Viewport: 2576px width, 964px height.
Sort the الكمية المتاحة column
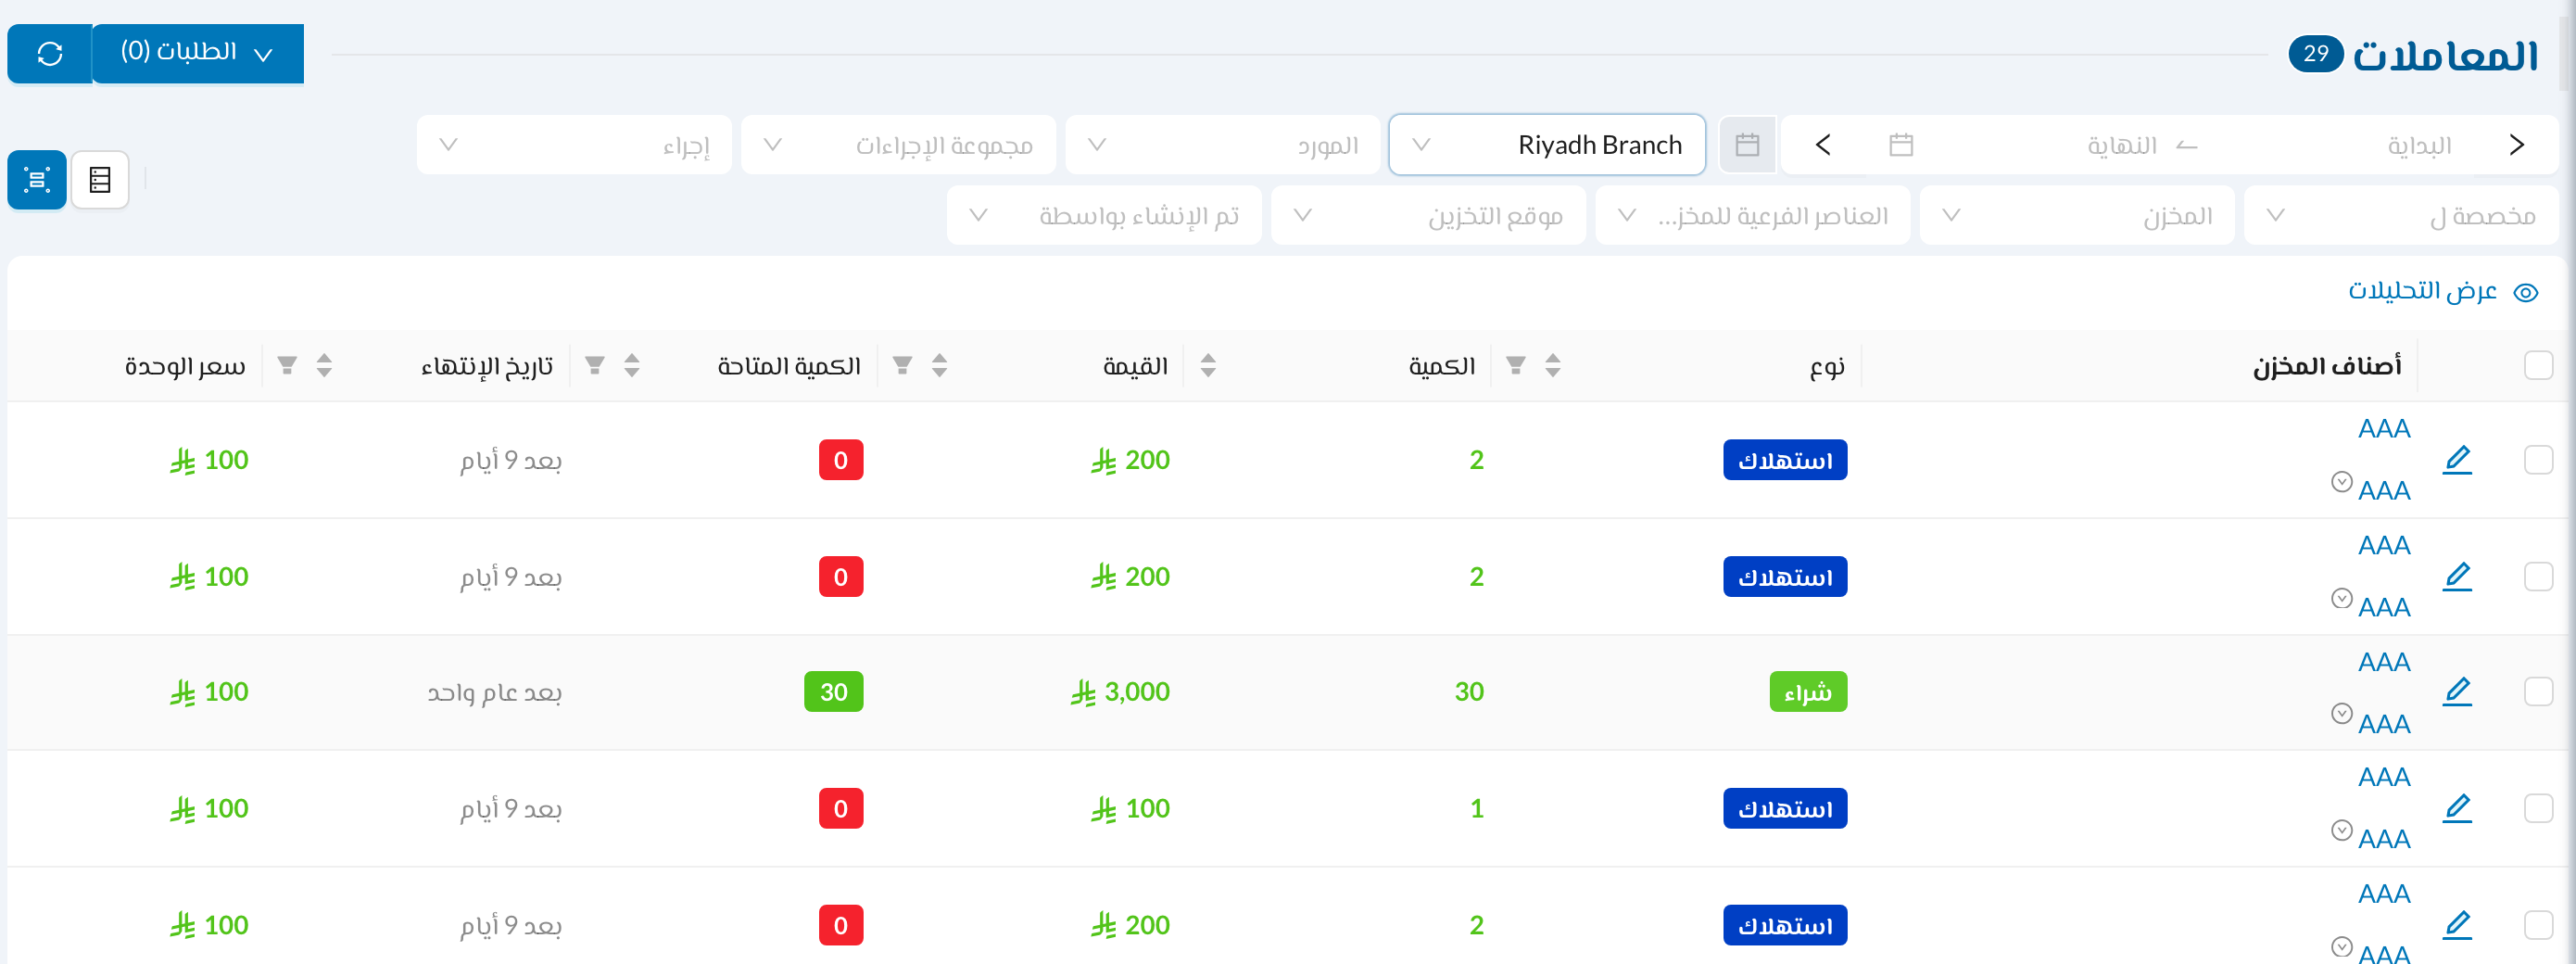pos(939,365)
